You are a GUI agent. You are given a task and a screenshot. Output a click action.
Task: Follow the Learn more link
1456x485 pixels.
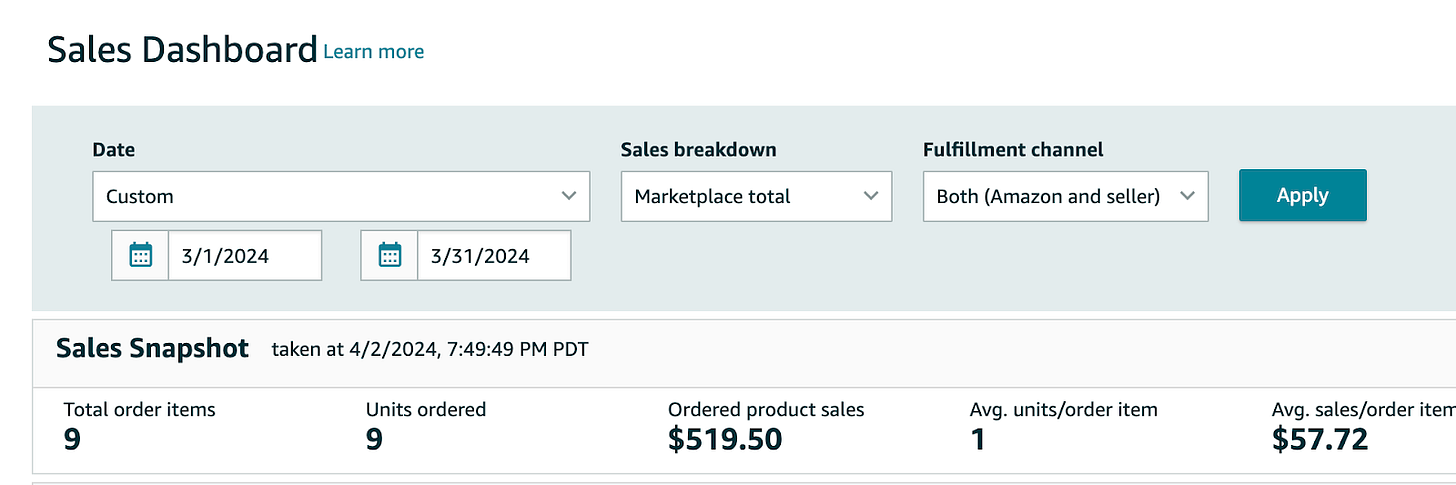point(374,51)
